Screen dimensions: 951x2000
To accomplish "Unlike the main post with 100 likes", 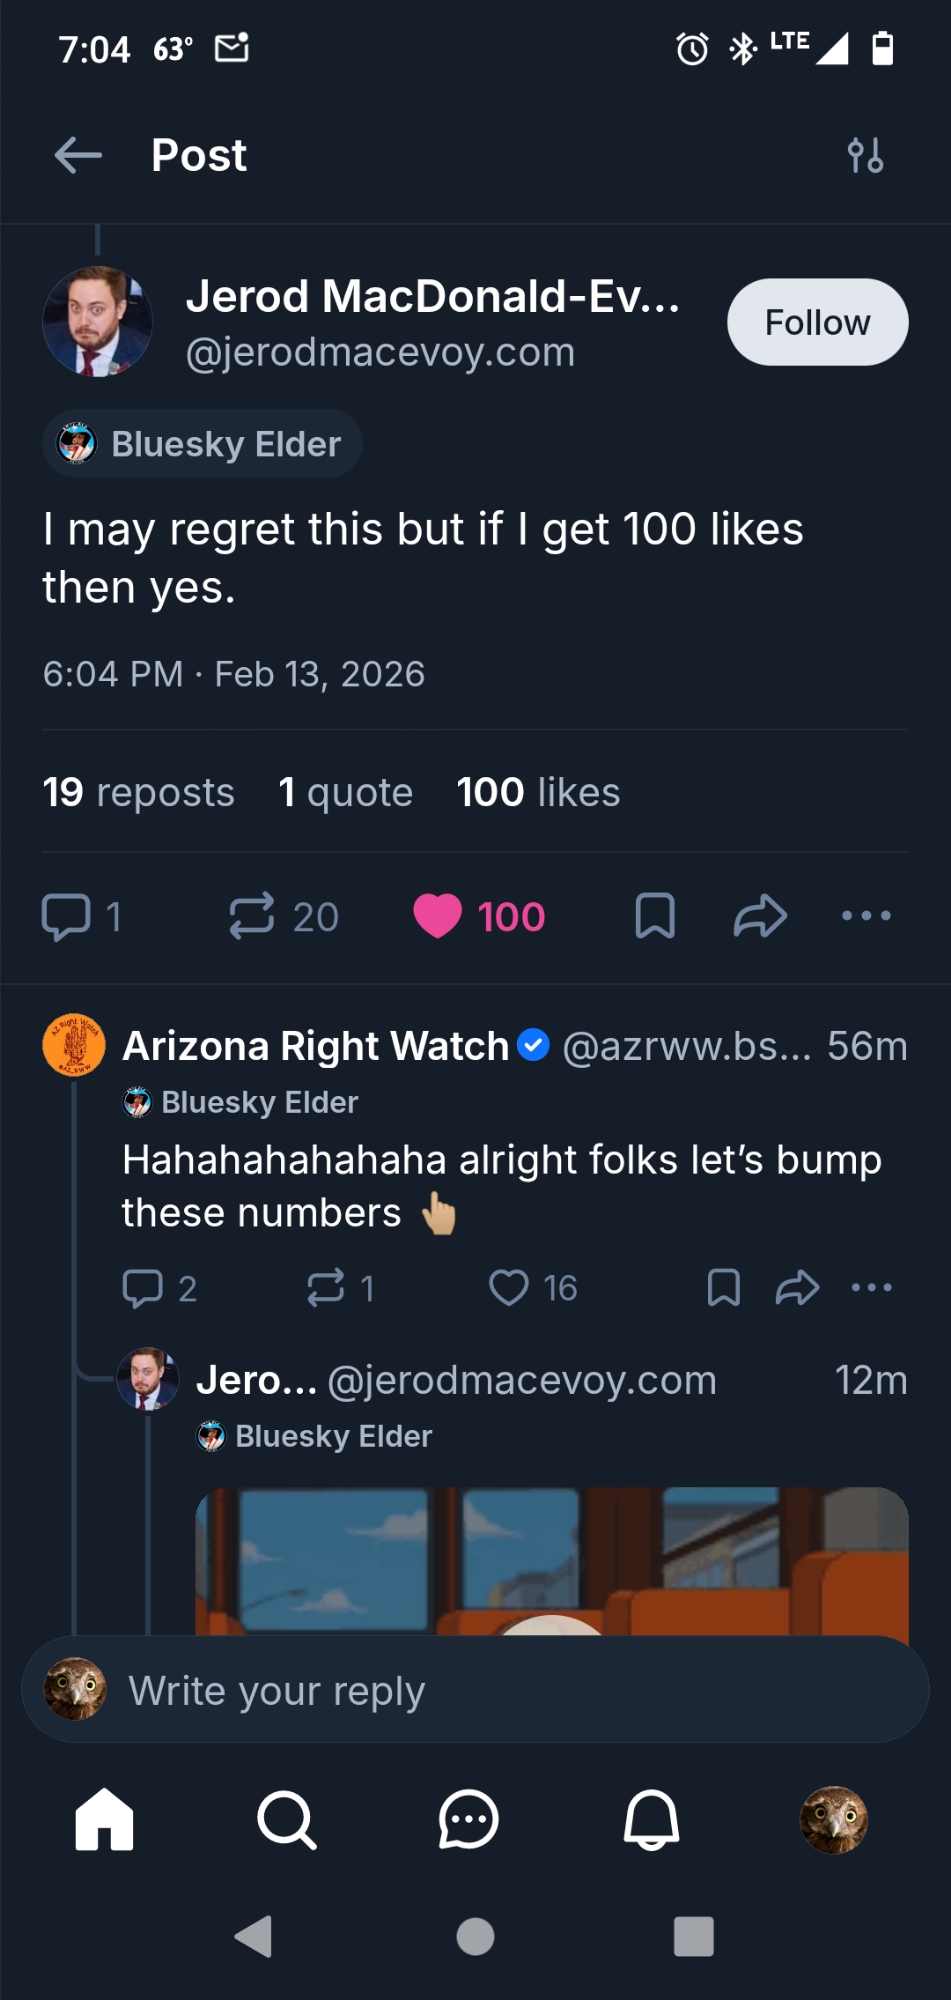I will (438, 916).
